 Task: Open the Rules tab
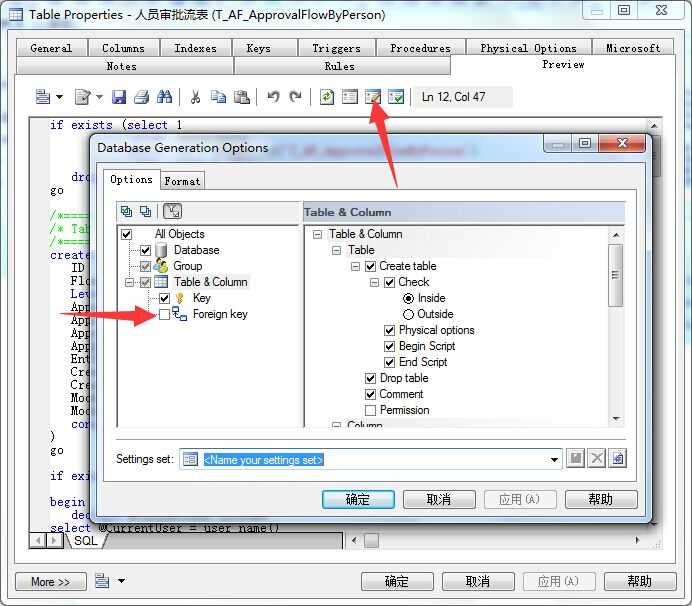pos(340,66)
